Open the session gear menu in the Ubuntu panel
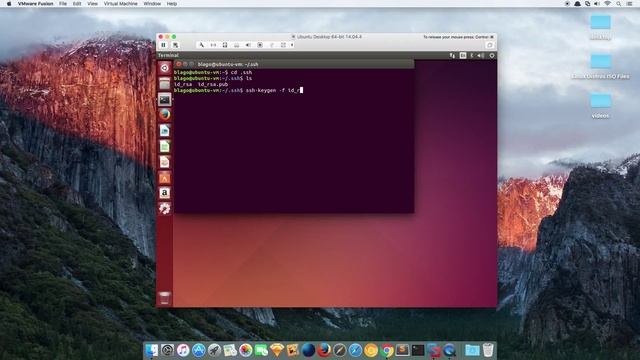This screenshot has width=640, height=360. (492, 55)
